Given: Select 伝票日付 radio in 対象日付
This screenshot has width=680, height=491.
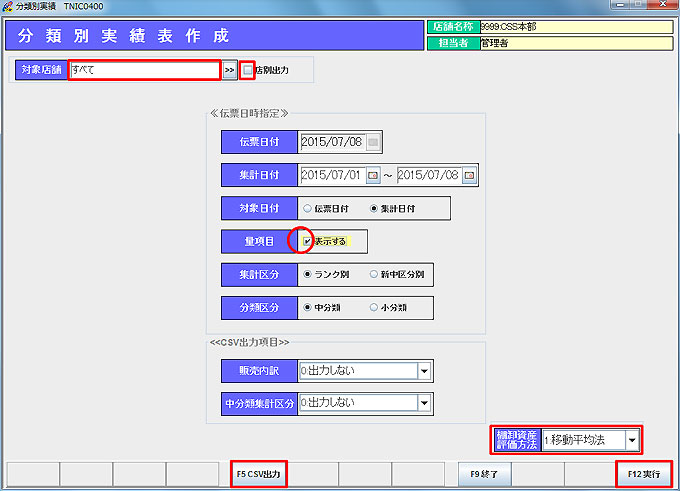Looking at the screenshot, I should (x=307, y=209).
